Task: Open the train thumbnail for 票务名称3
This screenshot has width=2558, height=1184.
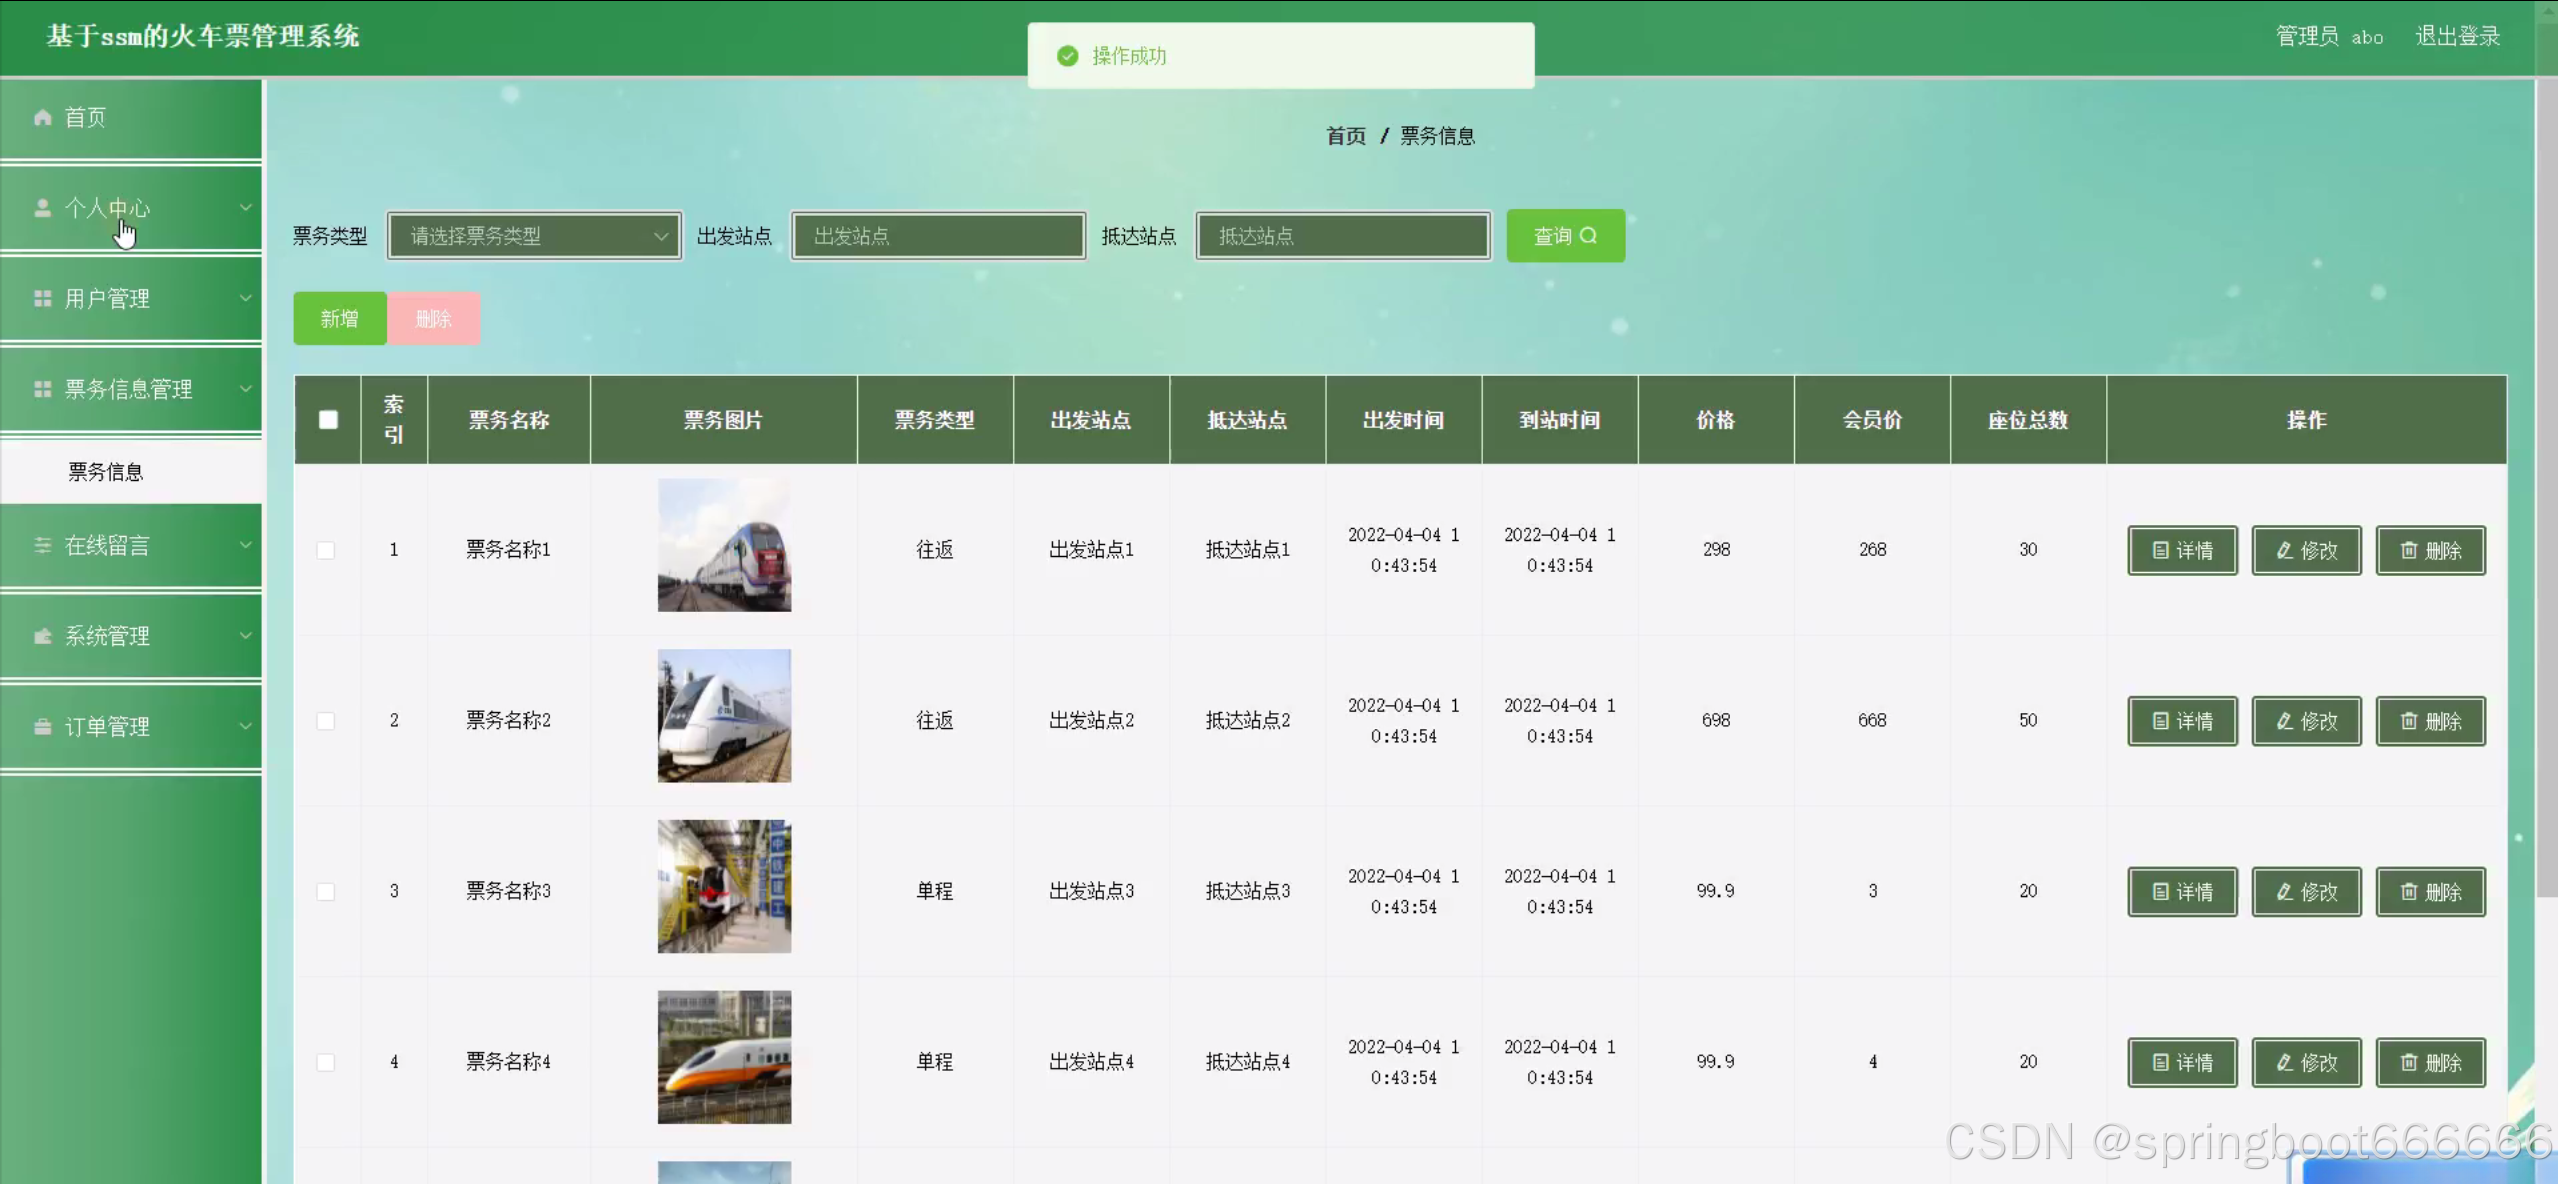Action: [x=724, y=886]
